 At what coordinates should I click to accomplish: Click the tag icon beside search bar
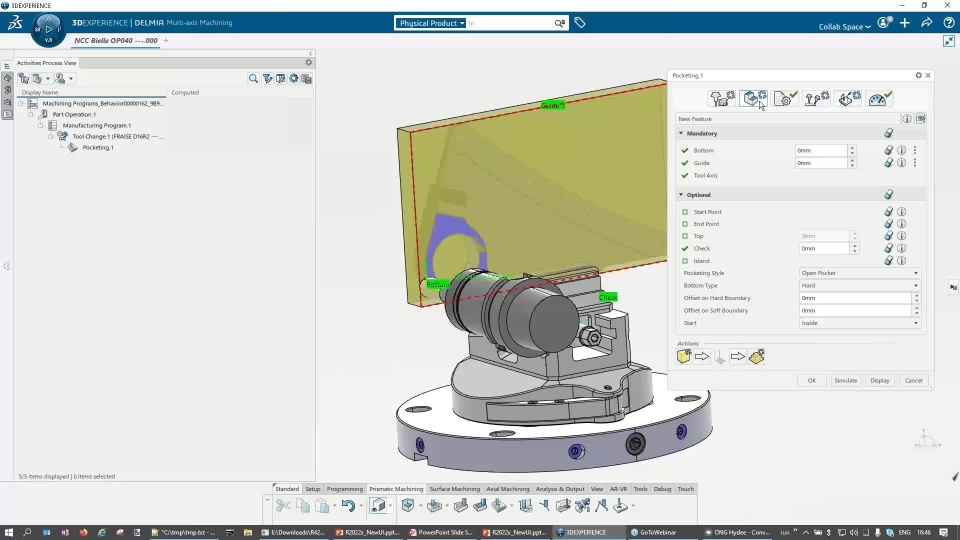(580, 23)
